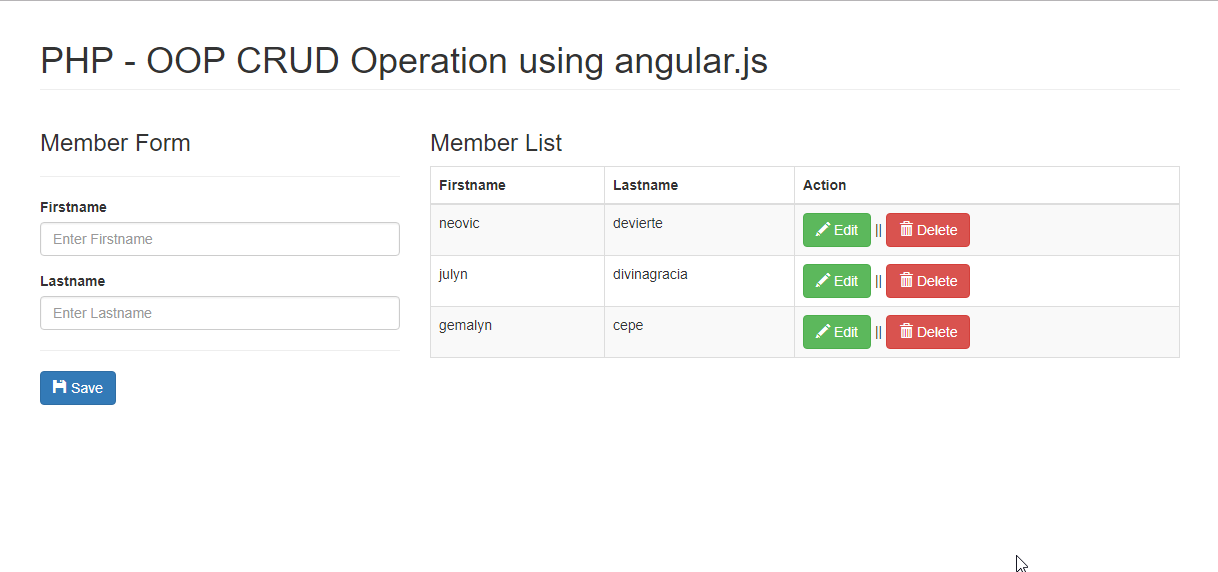Select the devierte lastname cell
The image size is (1218, 572).
pos(699,230)
